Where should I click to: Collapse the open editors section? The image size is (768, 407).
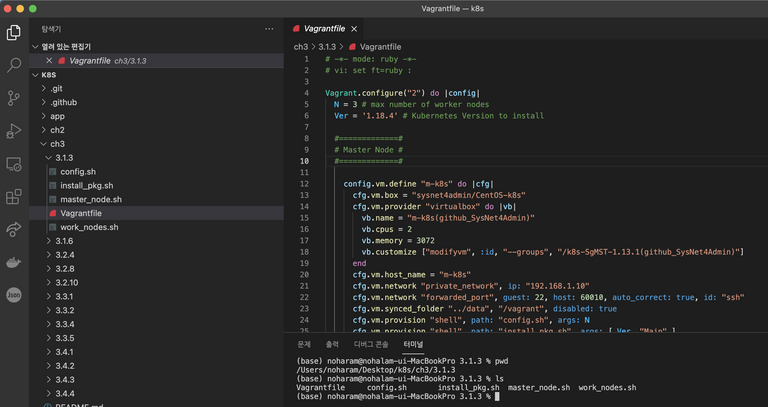pyautogui.click(x=35, y=47)
